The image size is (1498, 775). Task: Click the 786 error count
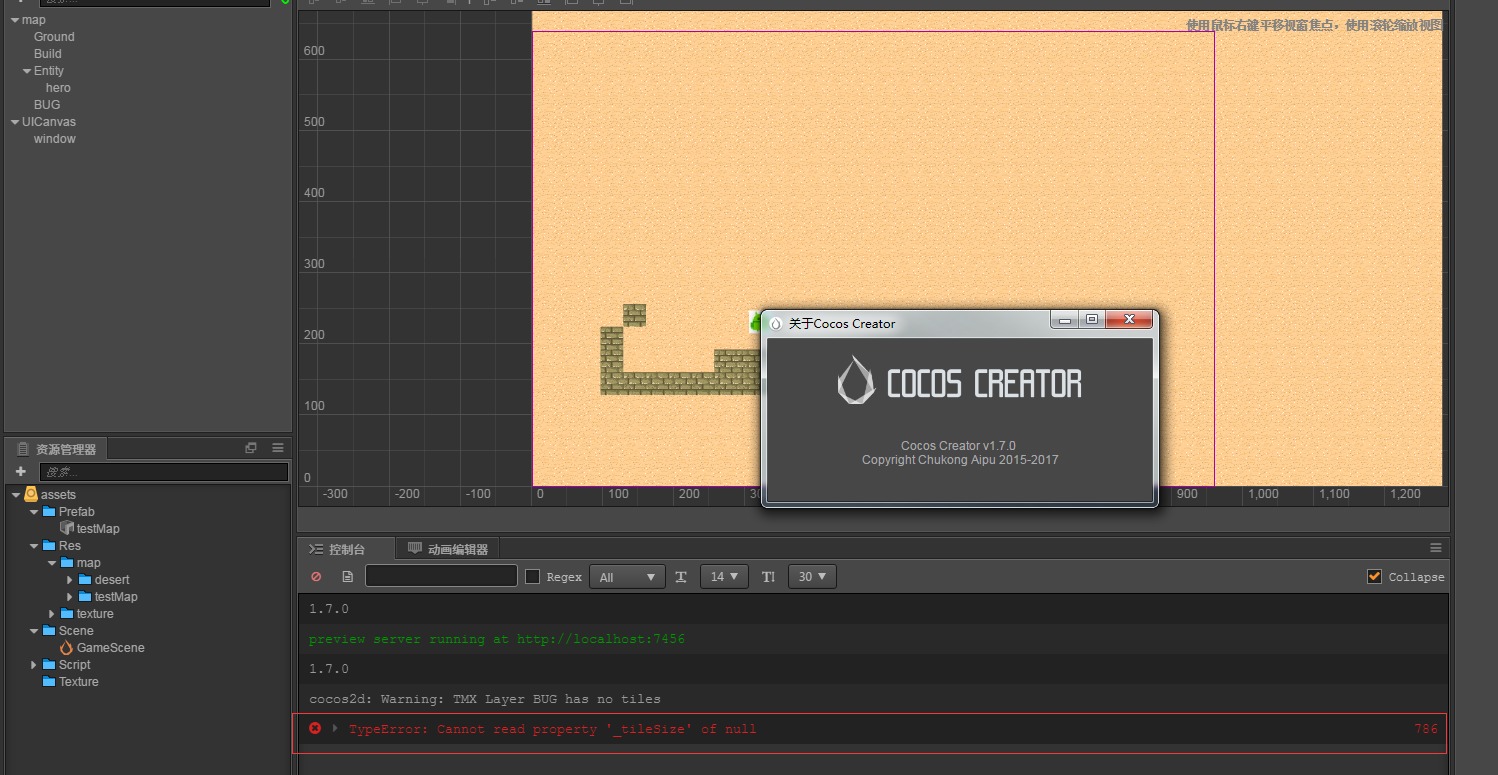pyautogui.click(x=1426, y=729)
